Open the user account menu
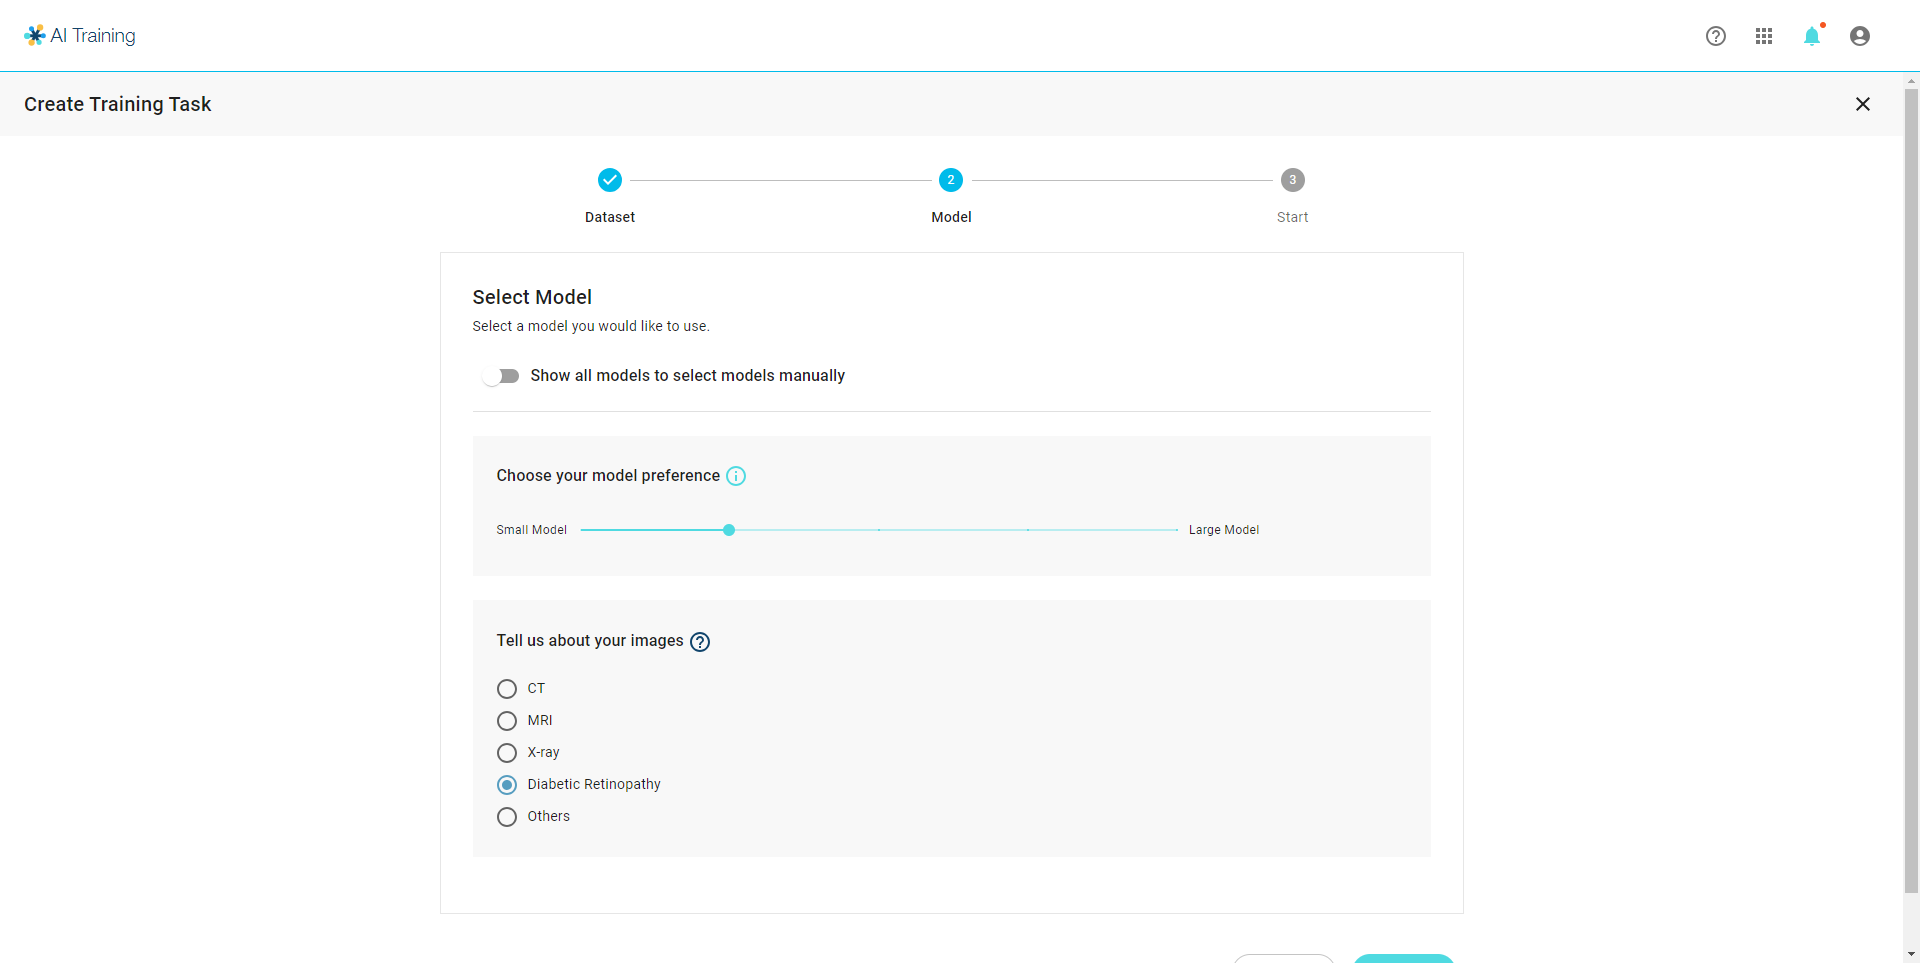This screenshot has height=963, width=1920. coord(1860,36)
